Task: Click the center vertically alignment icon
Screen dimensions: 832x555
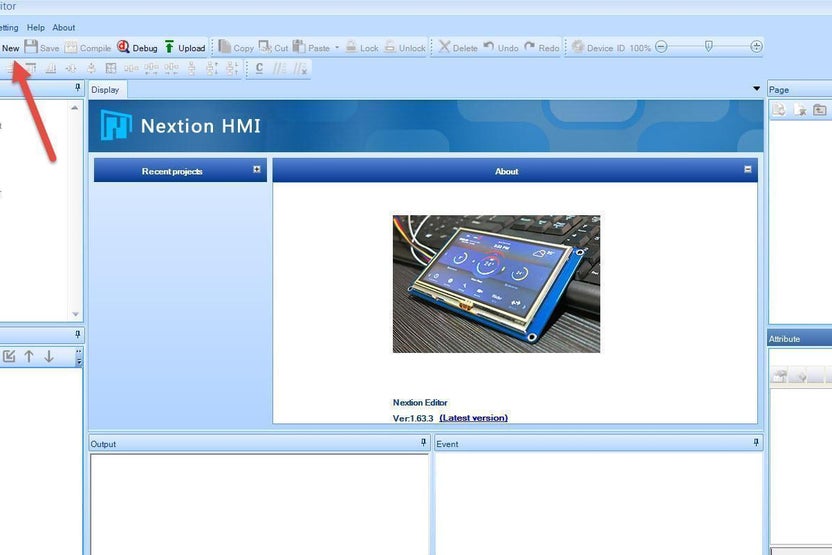Action: pyautogui.click(x=91, y=68)
